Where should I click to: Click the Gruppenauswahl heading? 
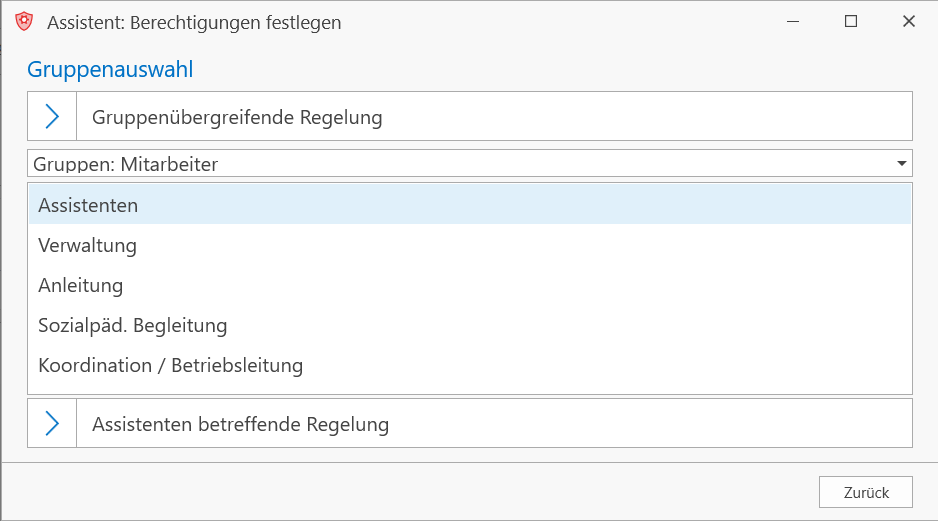[110, 69]
